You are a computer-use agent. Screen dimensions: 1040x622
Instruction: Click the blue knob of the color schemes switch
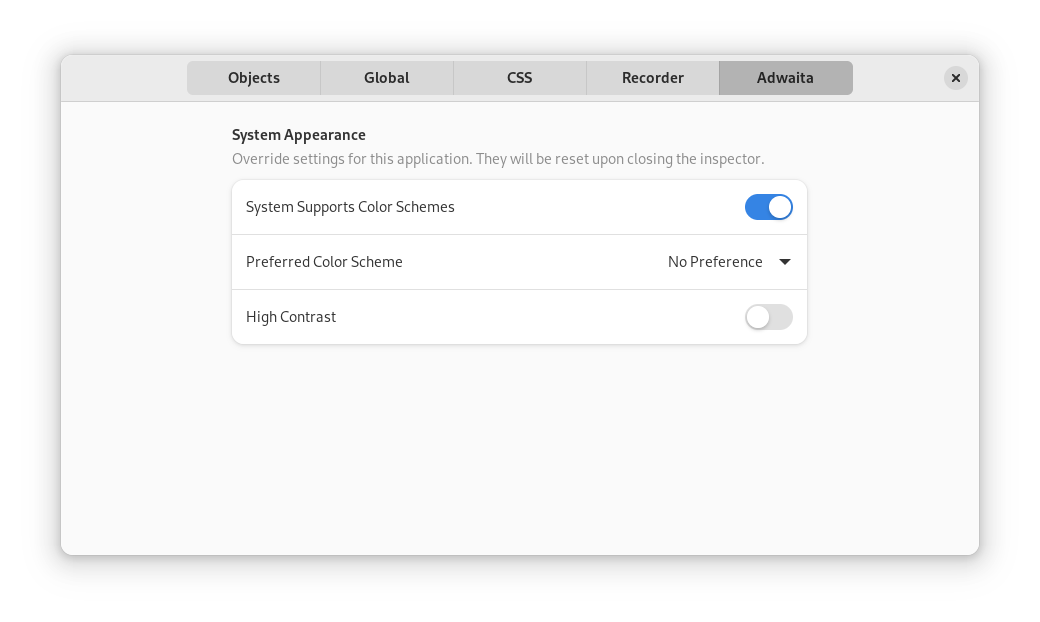(780, 207)
